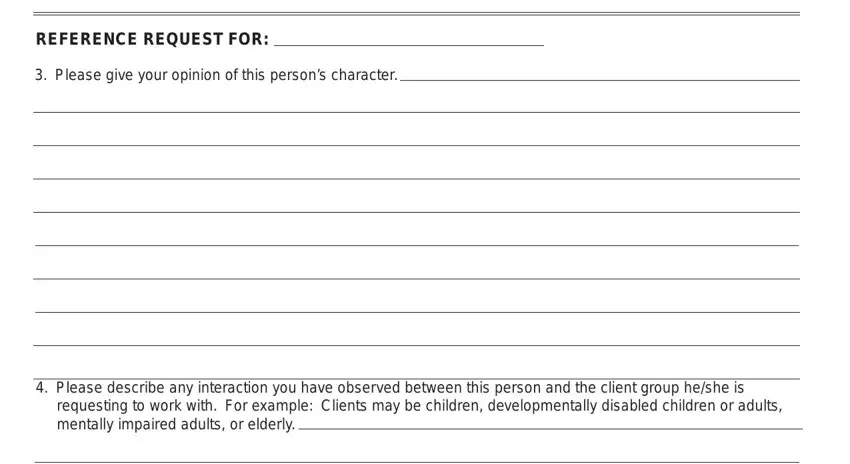Click the REFERENCE REQUEST FOR heading

152,39
